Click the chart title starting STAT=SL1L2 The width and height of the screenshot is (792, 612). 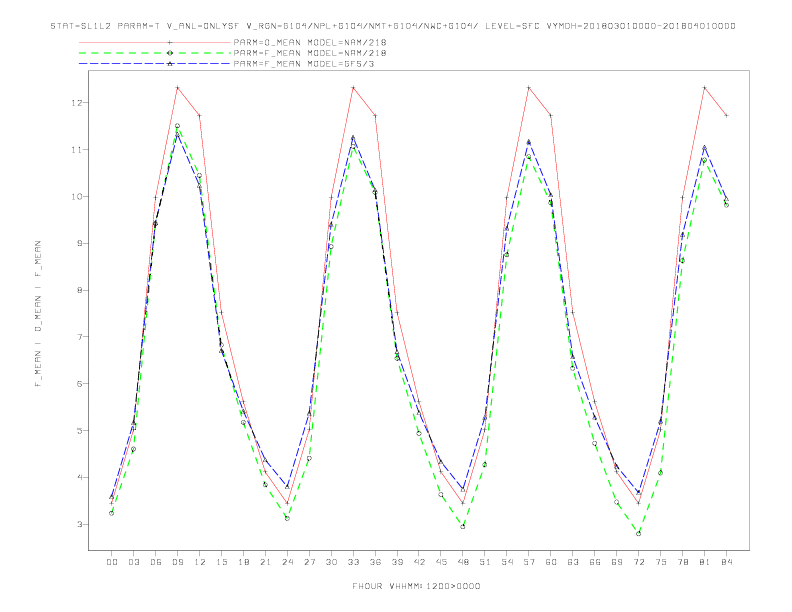pyautogui.click(x=393, y=26)
